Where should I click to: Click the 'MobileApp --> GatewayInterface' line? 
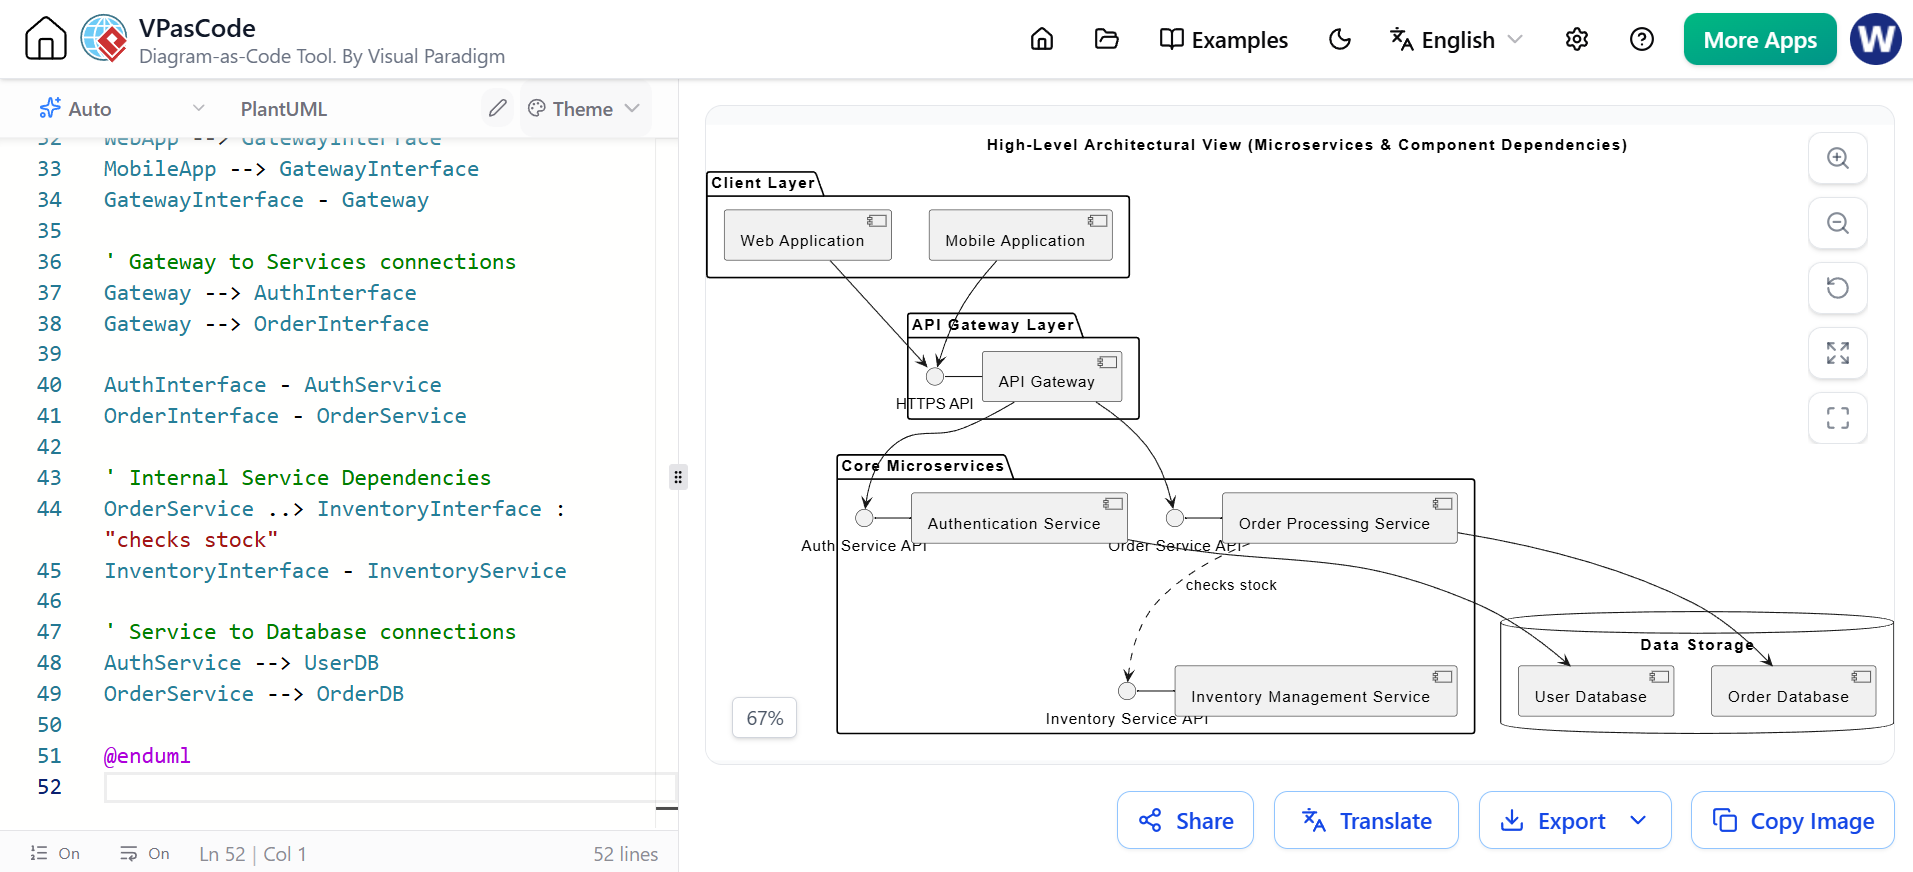pyautogui.click(x=291, y=169)
